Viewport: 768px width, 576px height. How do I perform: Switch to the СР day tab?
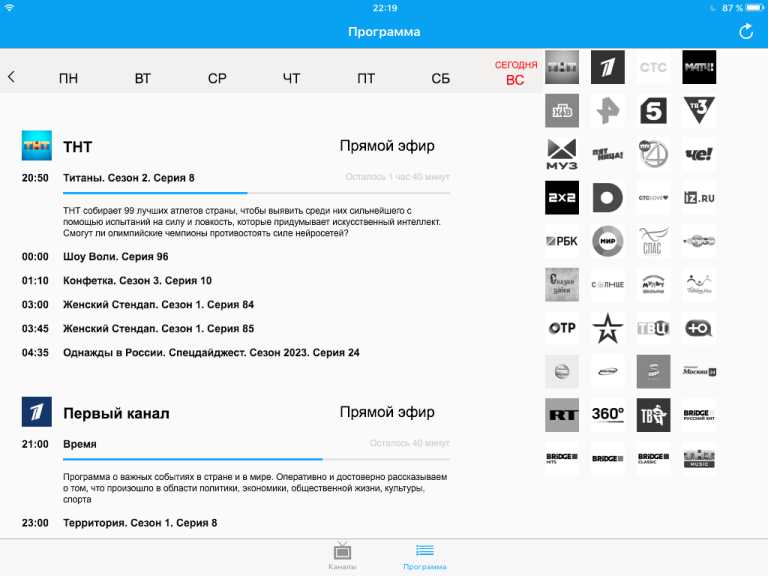(x=217, y=78)
